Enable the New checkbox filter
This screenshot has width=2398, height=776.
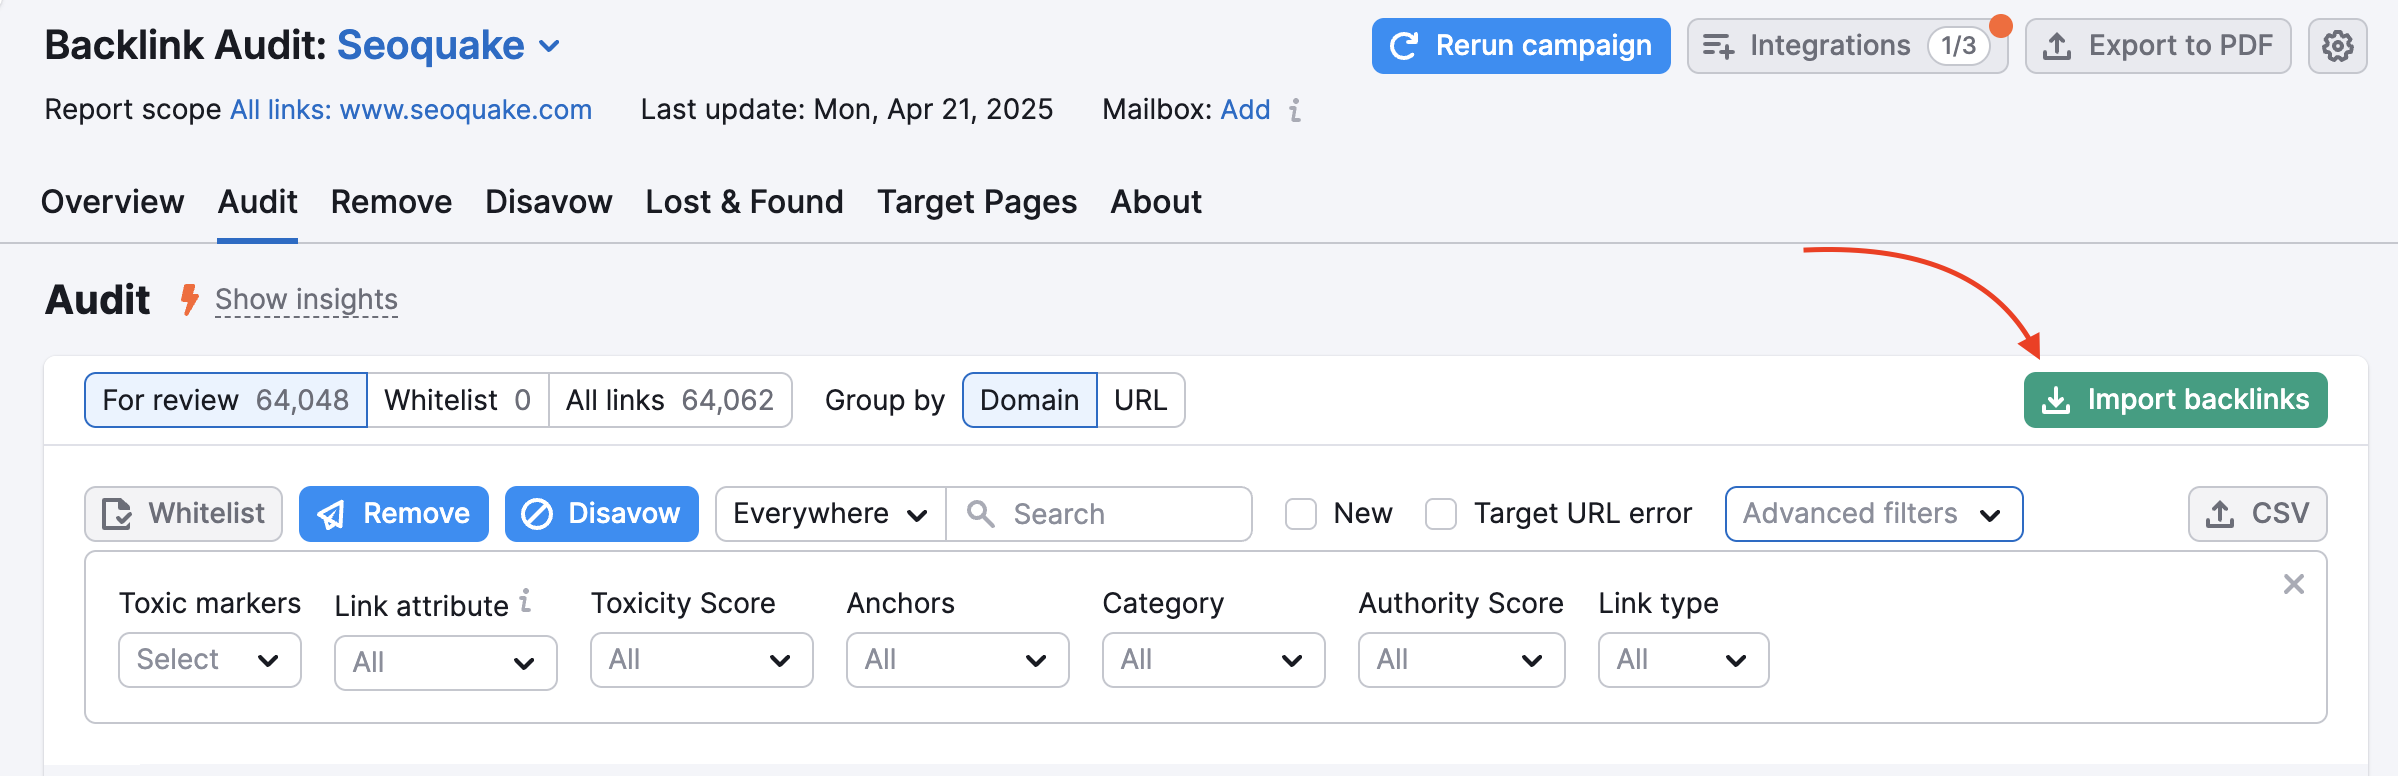[1300, 514]
